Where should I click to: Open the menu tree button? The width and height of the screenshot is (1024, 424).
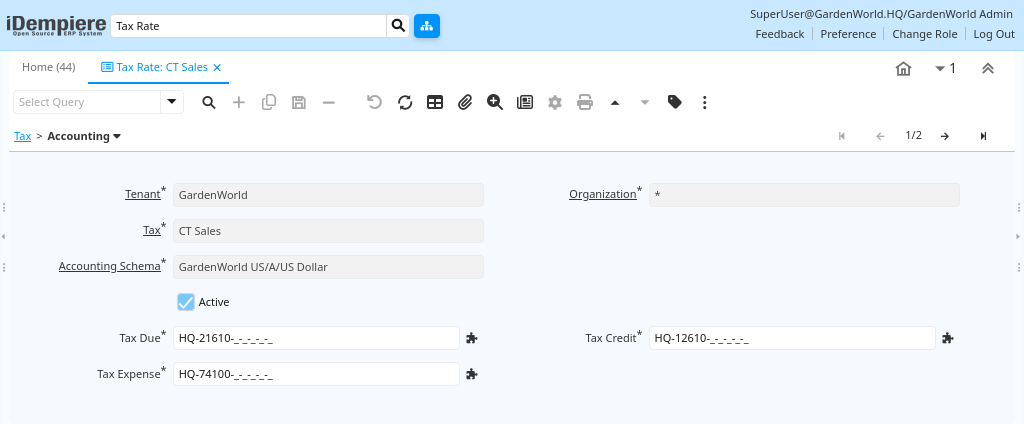[x=427, y=26]
